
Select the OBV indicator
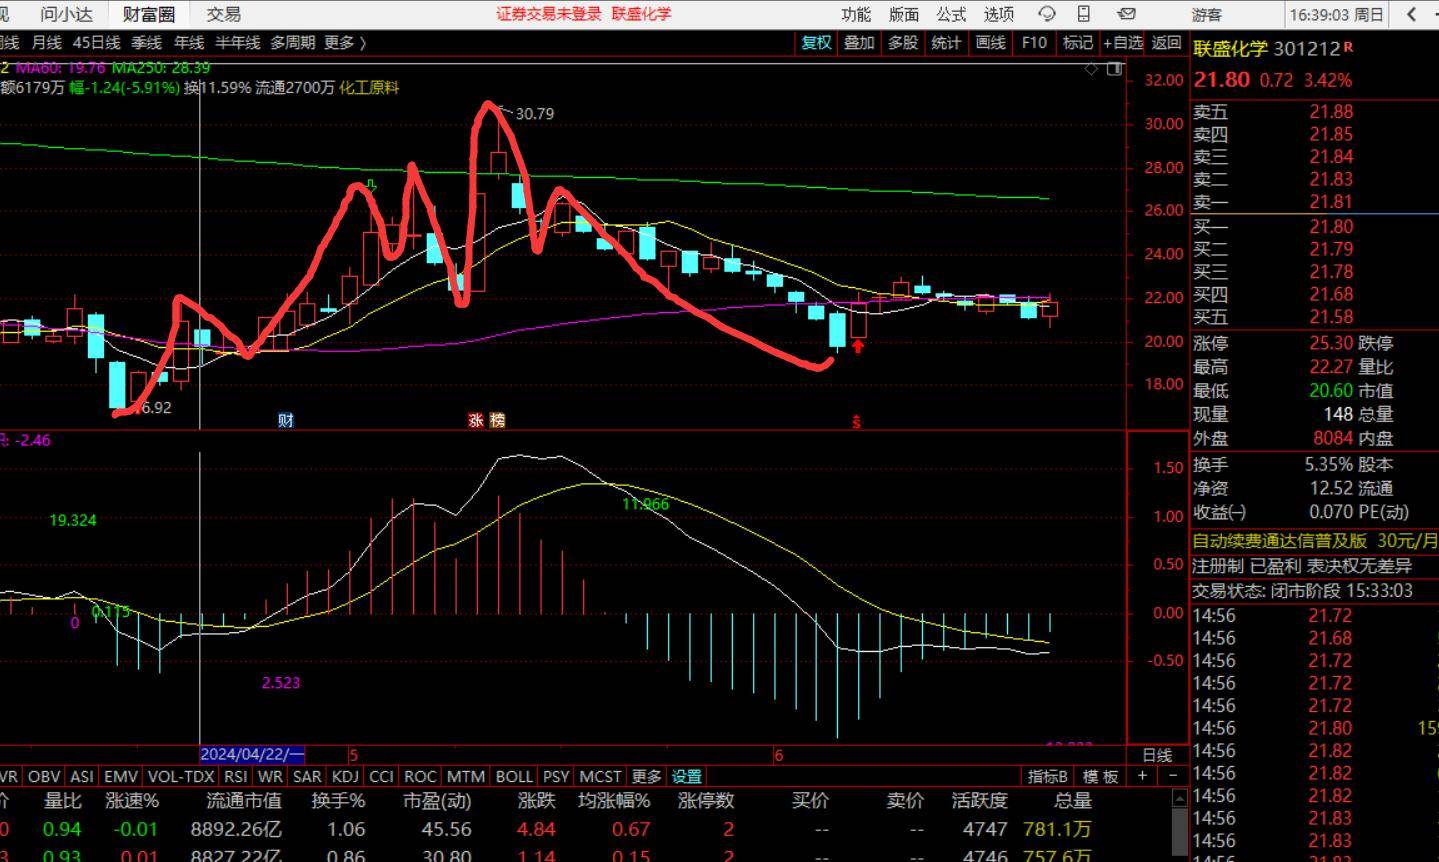tap(44, 776)
